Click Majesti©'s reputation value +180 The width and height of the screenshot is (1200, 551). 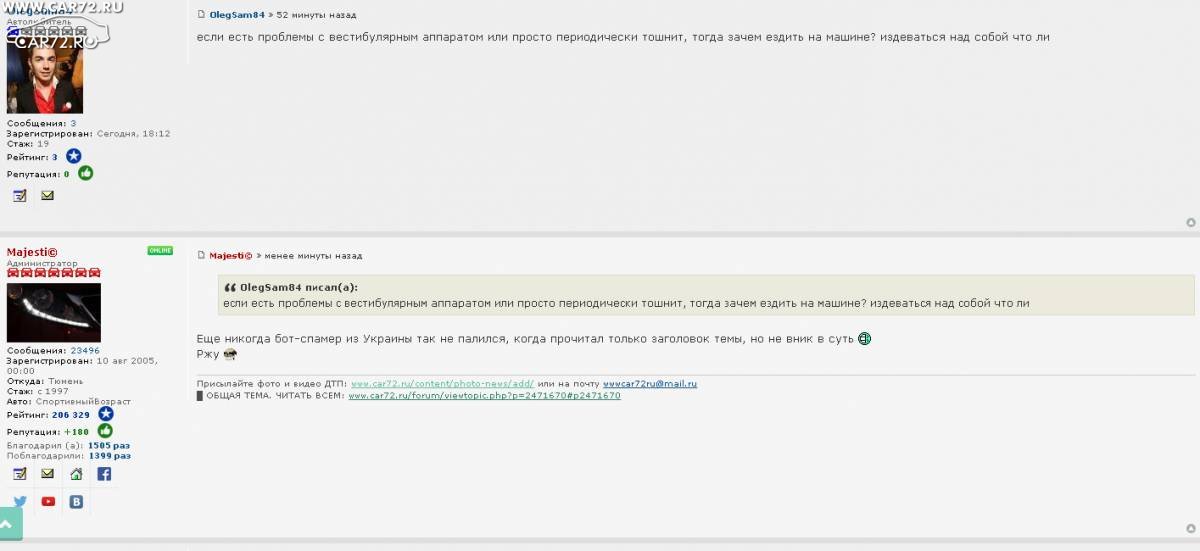click(x=76, y=432)
